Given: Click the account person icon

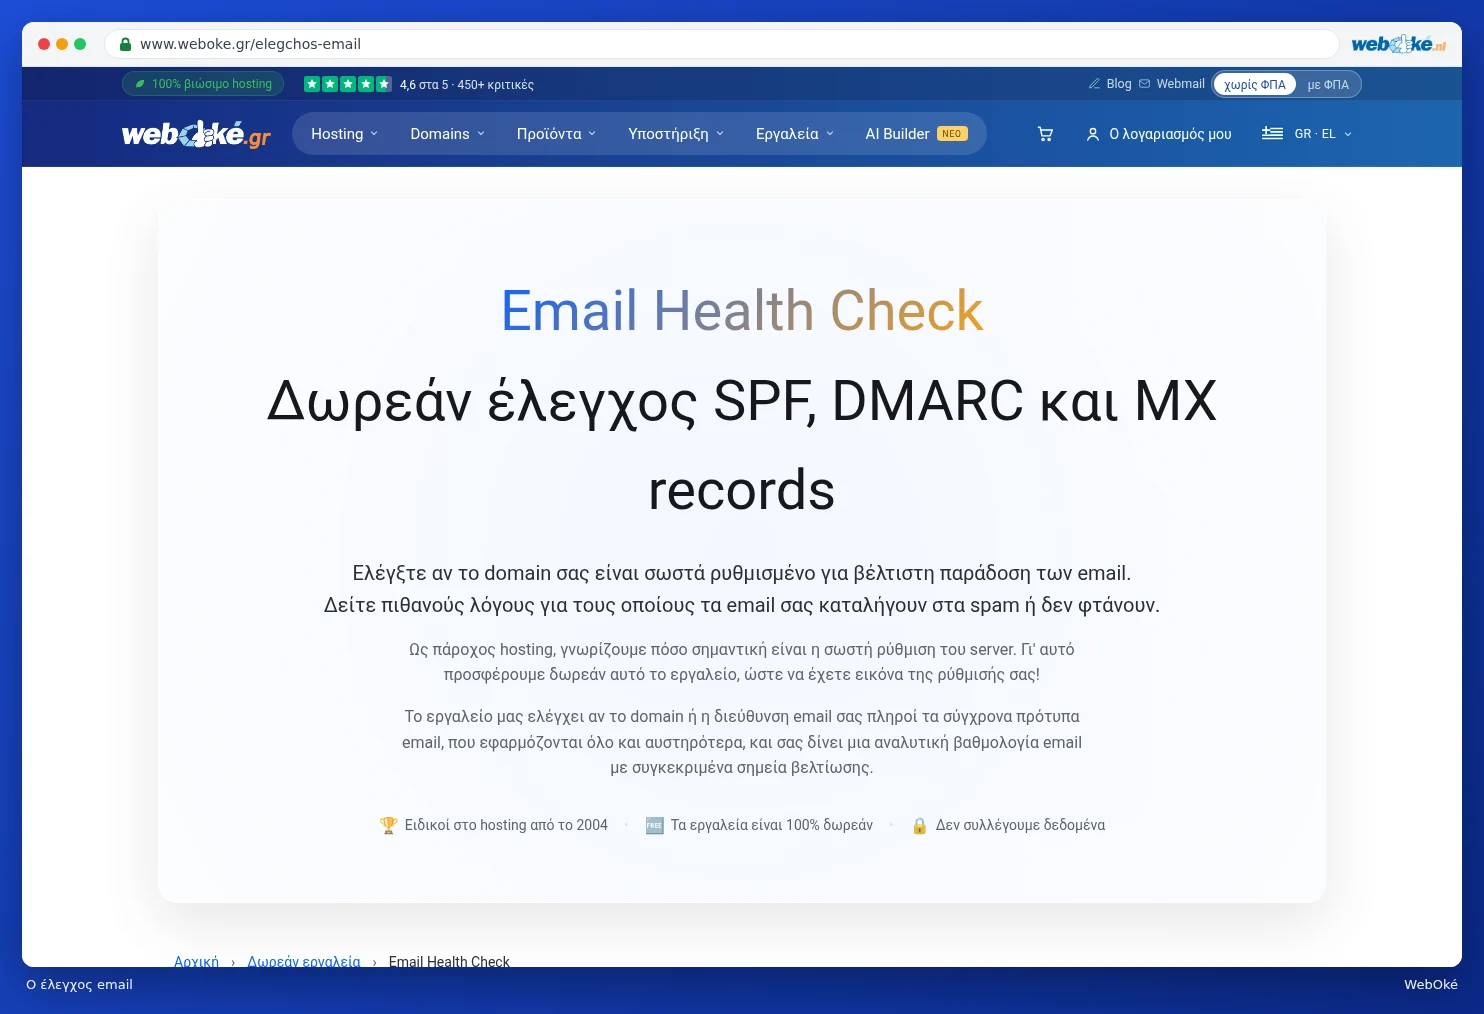Looking at the screenshot, I should [x=1093, y=134].
